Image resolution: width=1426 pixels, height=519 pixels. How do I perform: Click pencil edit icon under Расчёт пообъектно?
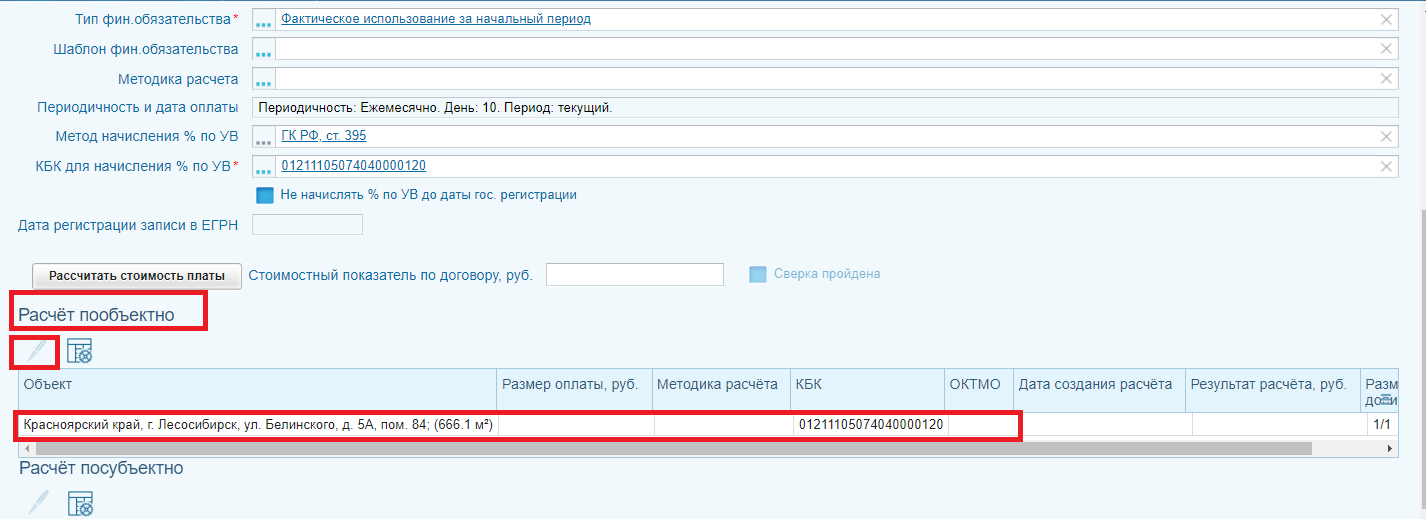tap(37, 351)
